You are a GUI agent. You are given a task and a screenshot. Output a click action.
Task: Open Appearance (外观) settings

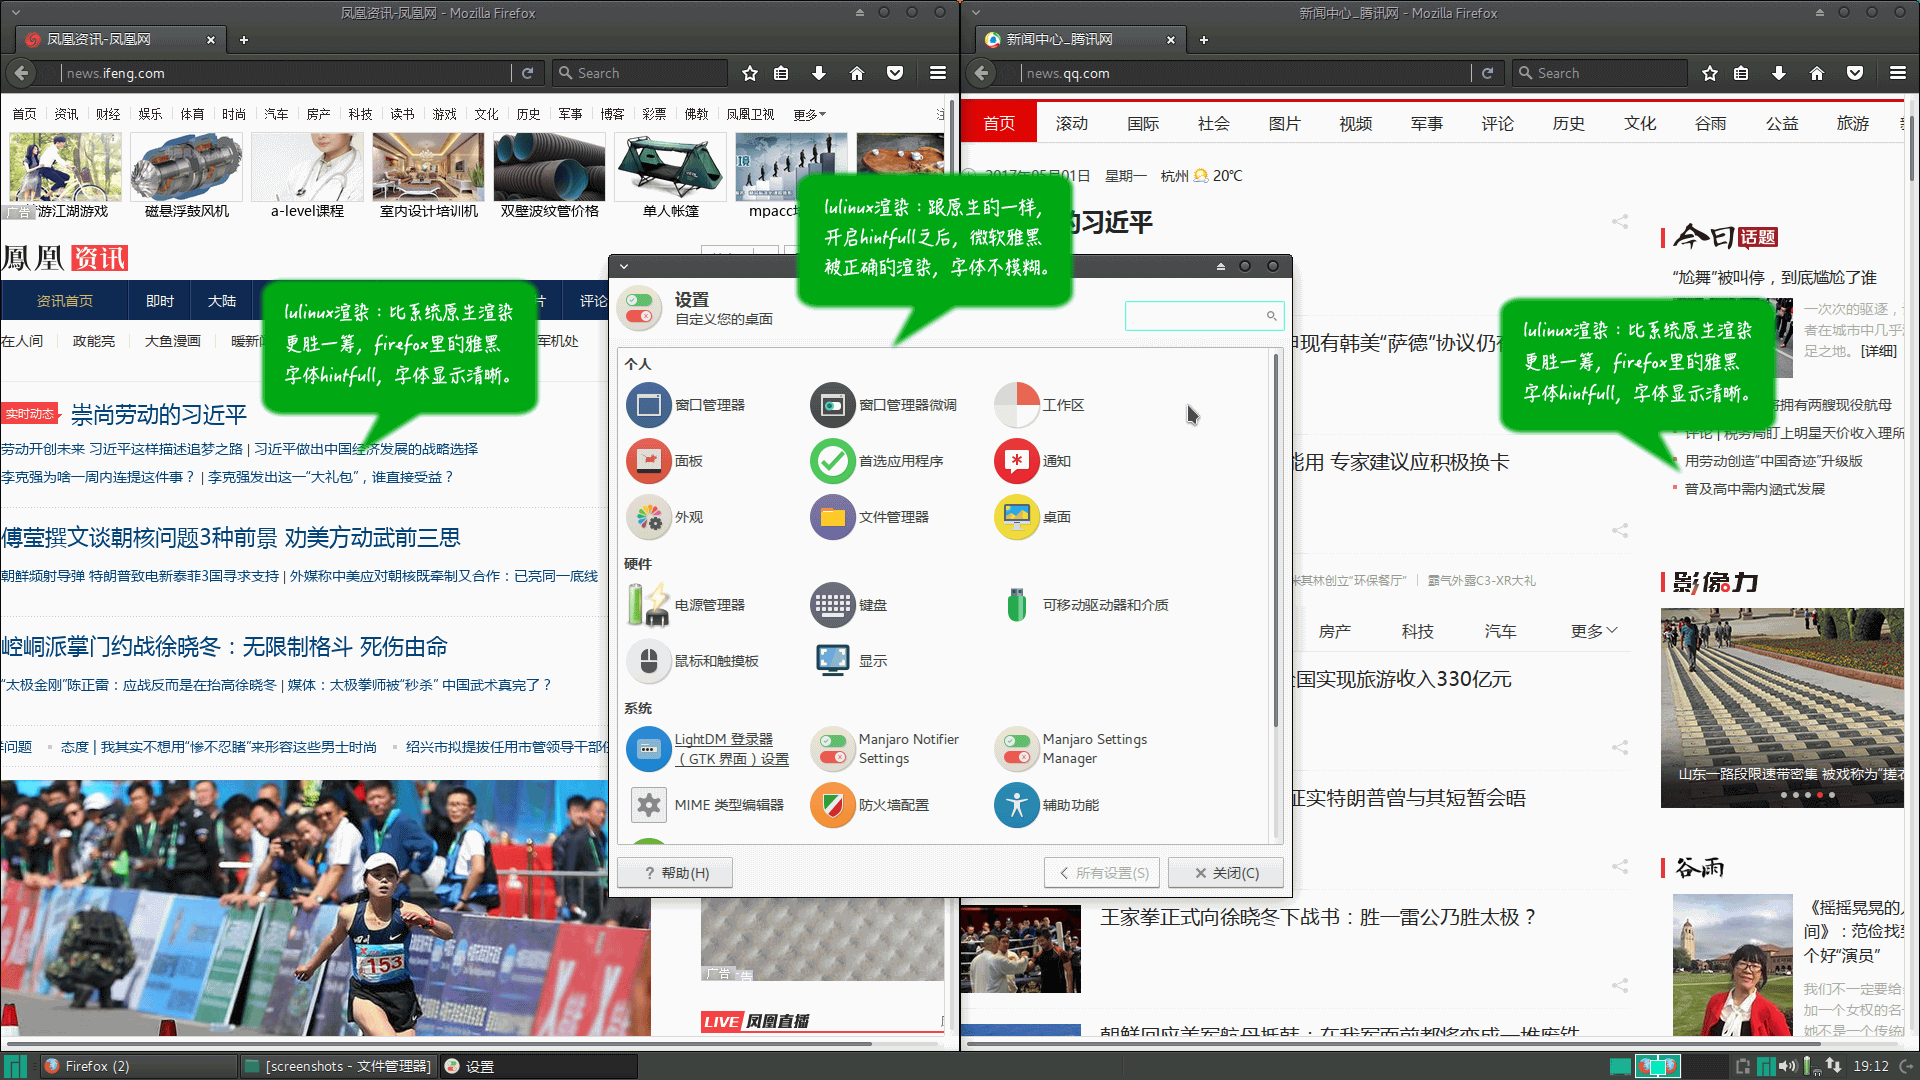coord(665,517)
